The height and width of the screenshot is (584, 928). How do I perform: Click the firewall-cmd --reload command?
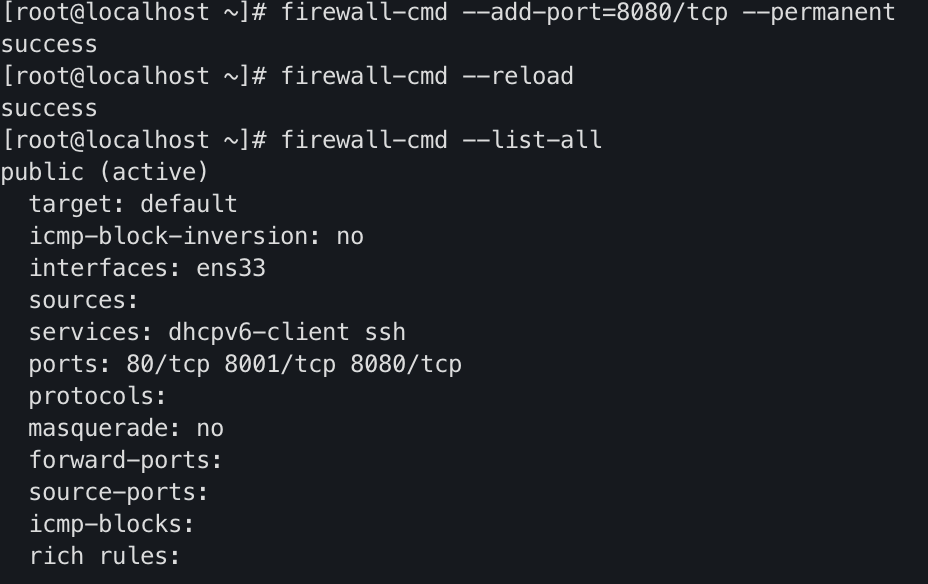pos(427,77)
